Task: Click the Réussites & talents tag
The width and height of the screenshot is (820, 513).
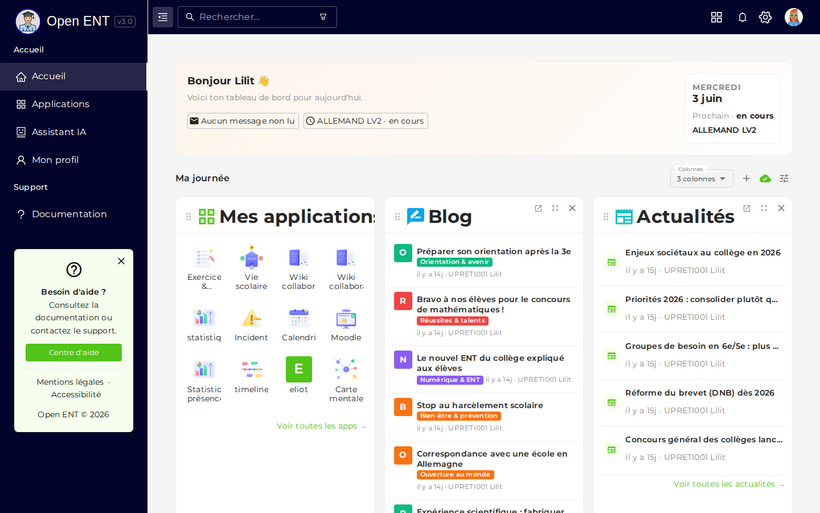Action: [452, 321]
